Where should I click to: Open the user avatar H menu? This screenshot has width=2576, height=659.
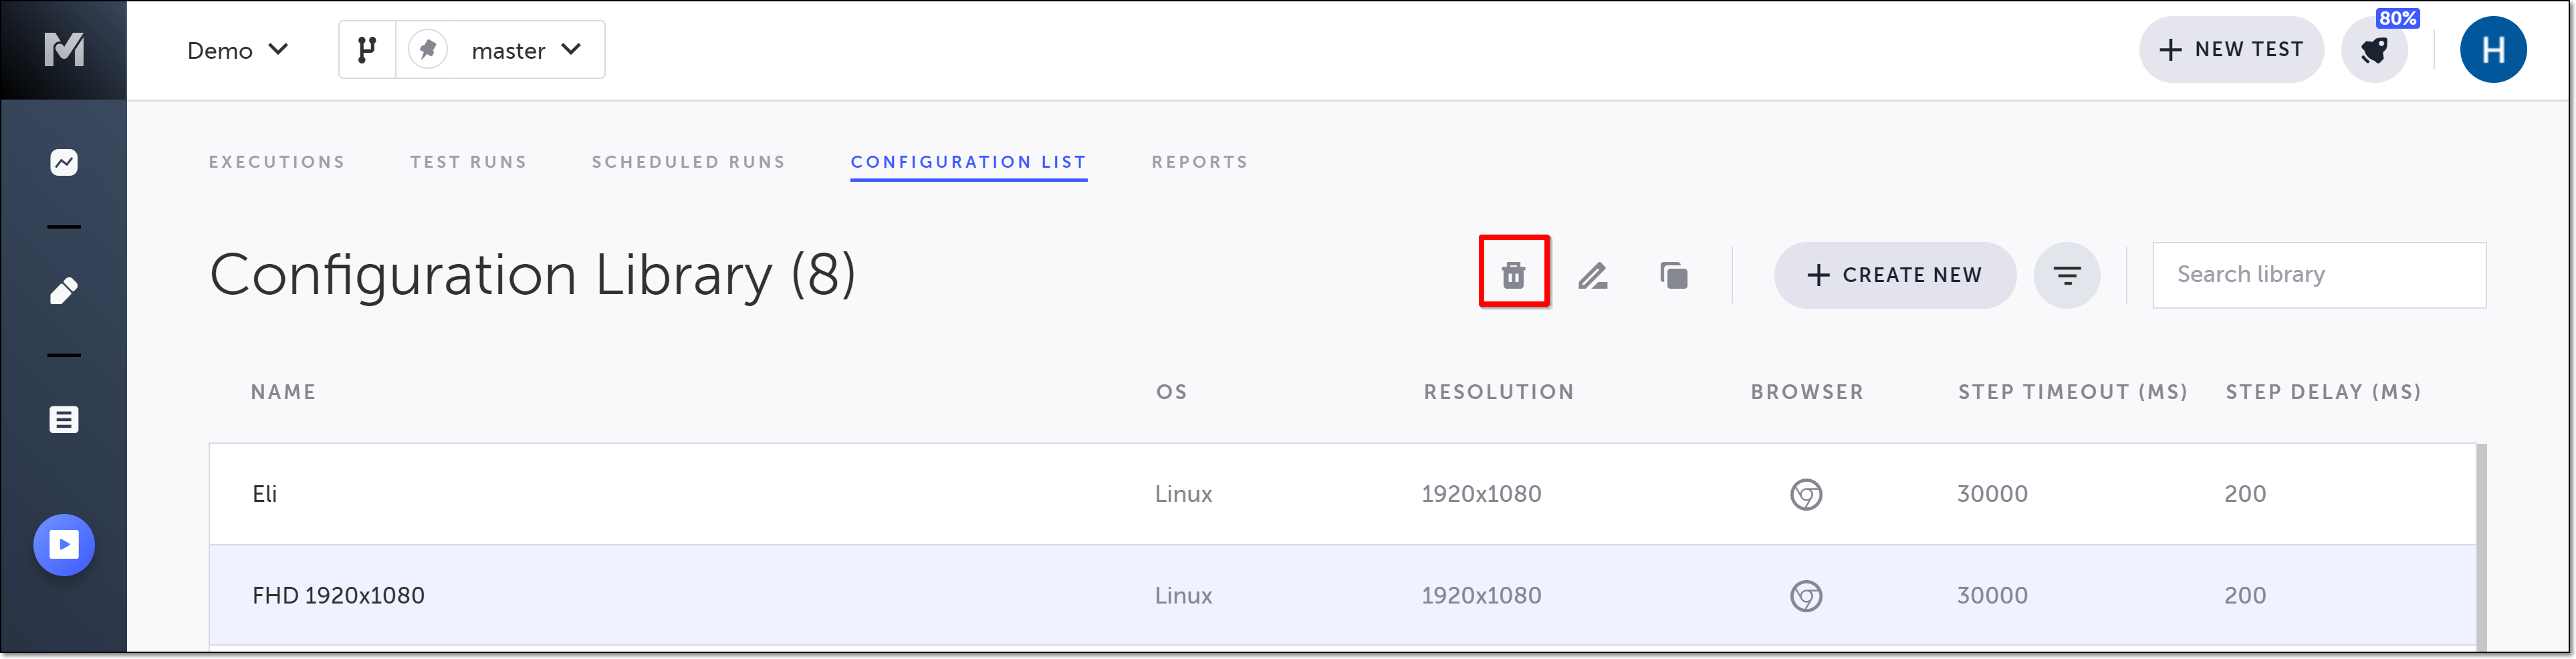[2492, 50]
